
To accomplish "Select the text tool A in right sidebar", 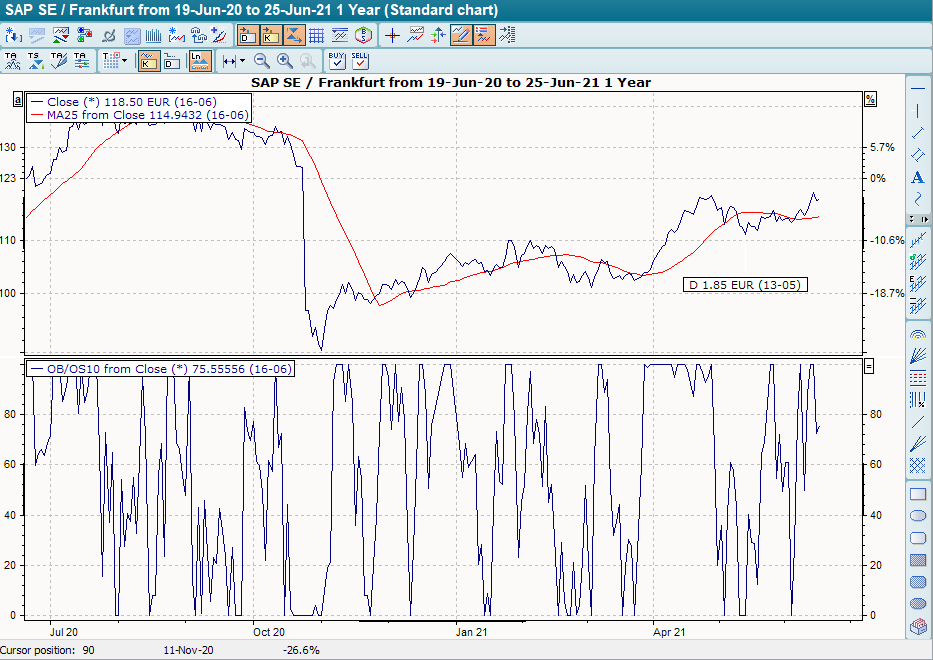I will tap(916, 177).
